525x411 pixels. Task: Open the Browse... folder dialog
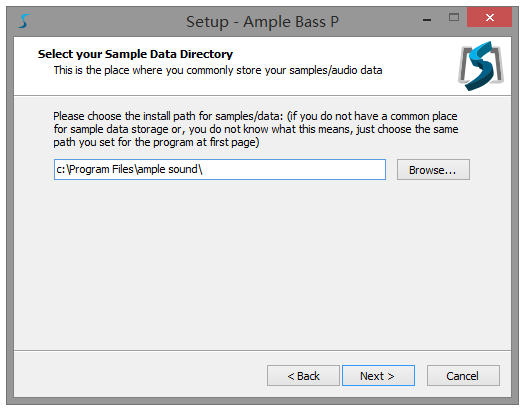(x=433, y=170)
